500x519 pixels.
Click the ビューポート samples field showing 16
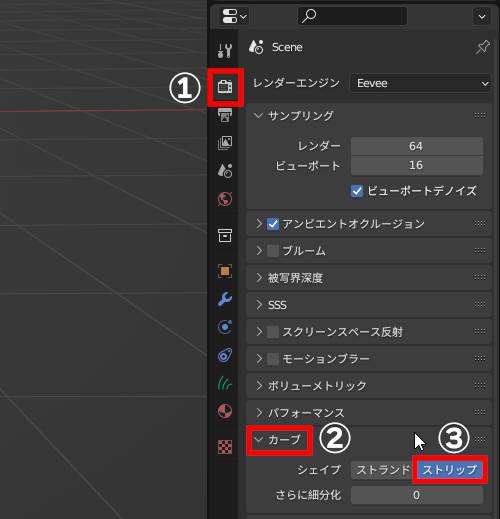(x=416, y=165)
